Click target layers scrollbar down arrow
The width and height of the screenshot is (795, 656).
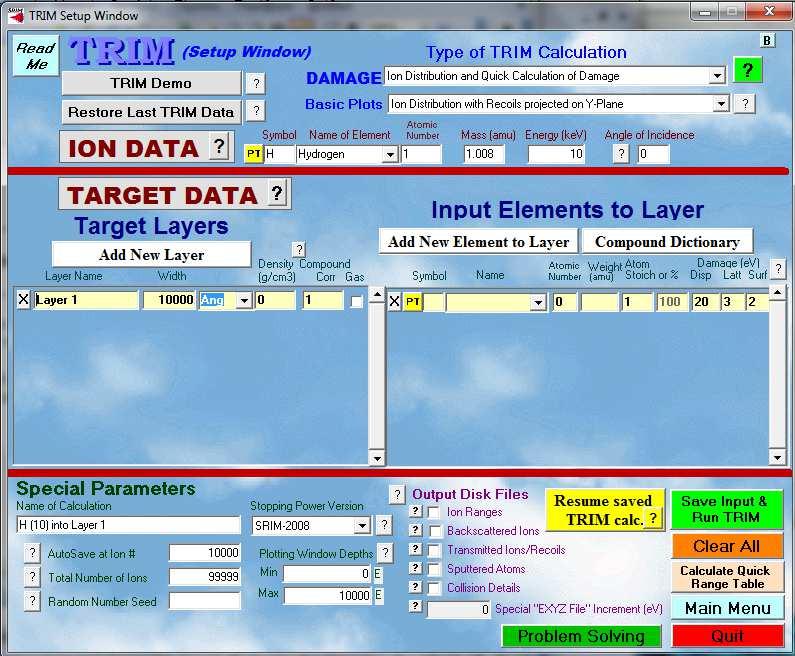[377, 458]
